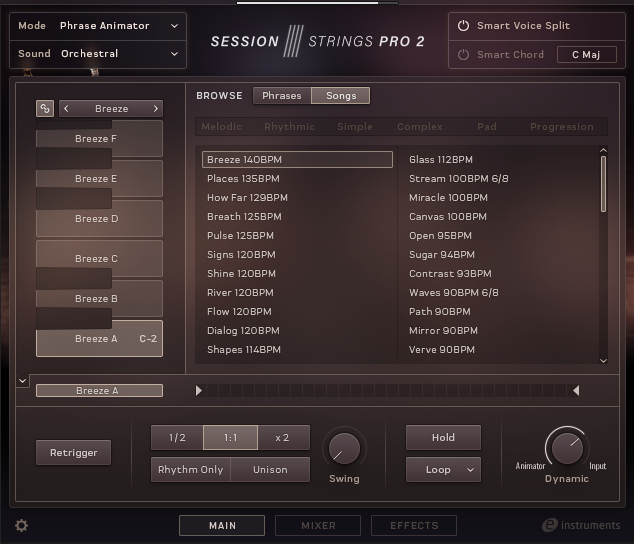The height and width of the screenshot is (544, 634).
Task: Toggle Smart Chord power icon
Action: pyautogui.click(x=463, y=54)
